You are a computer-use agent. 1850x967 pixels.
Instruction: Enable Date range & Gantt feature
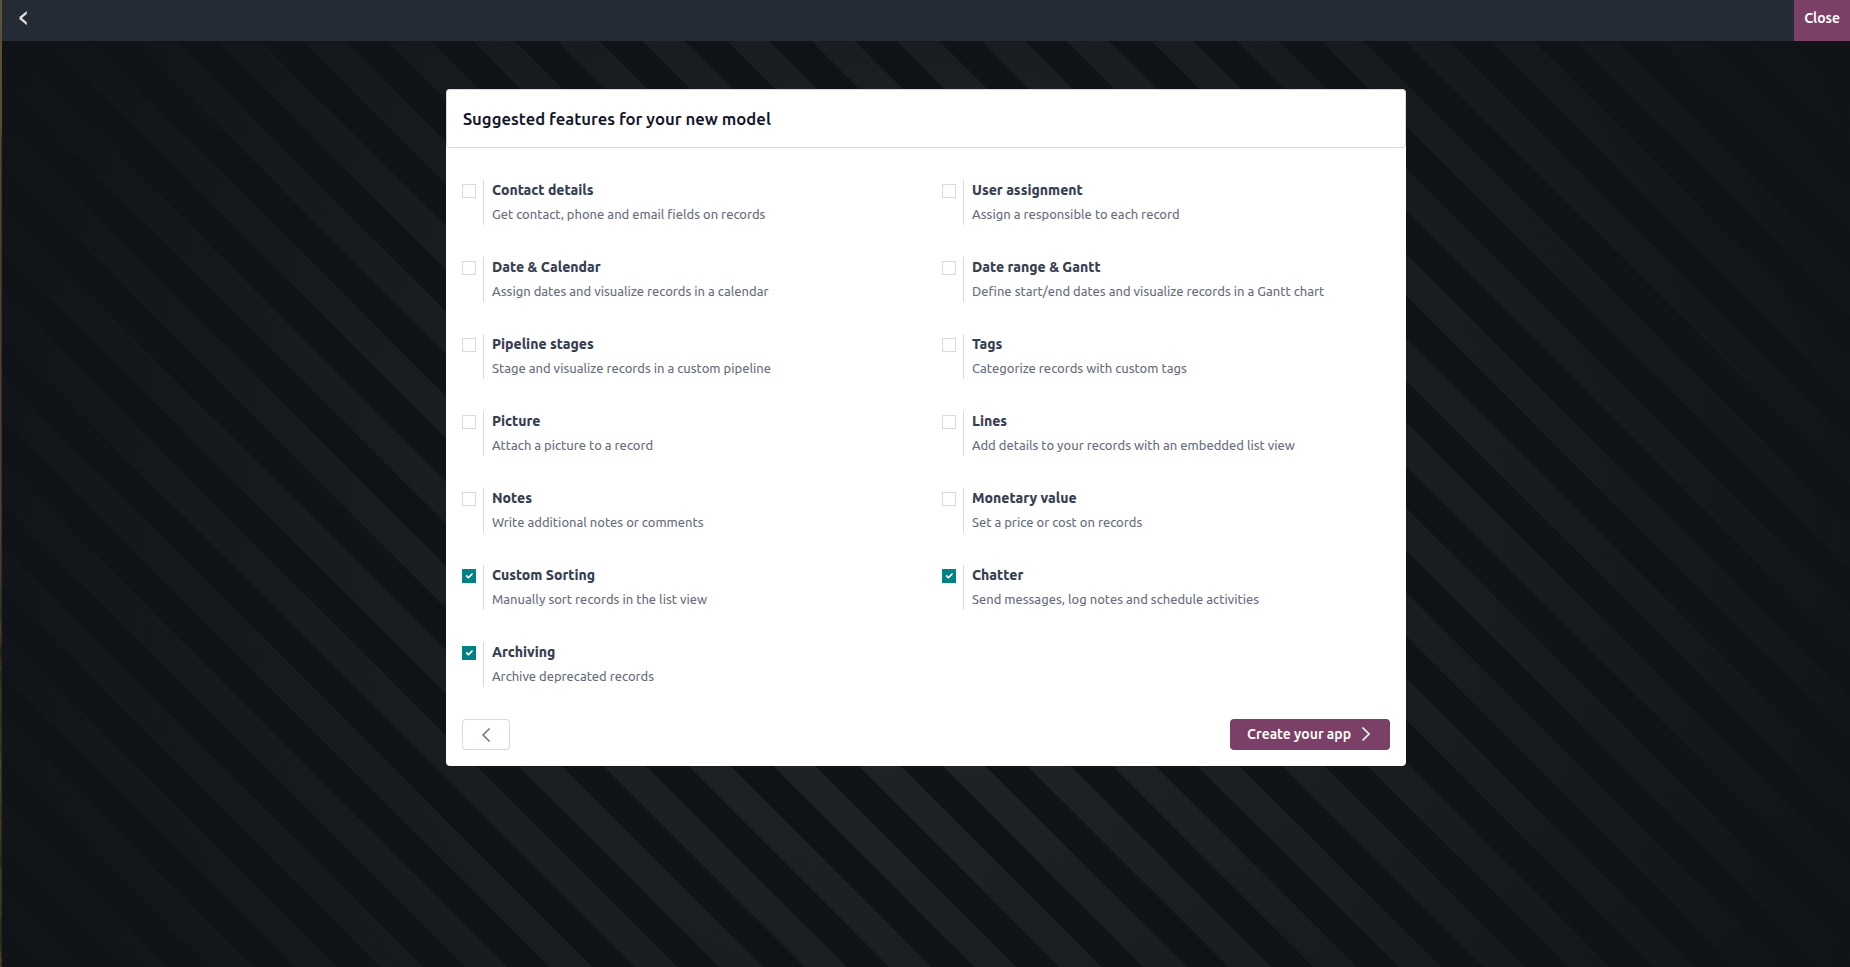tap(949, 268)
